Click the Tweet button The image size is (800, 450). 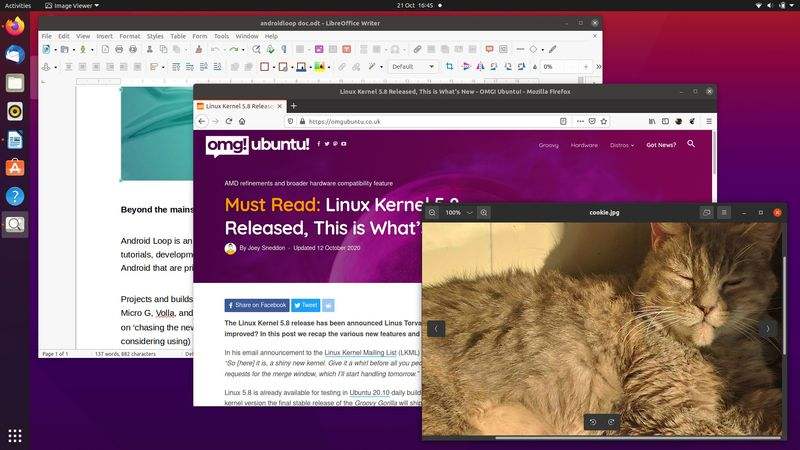[x=306, y=305]
